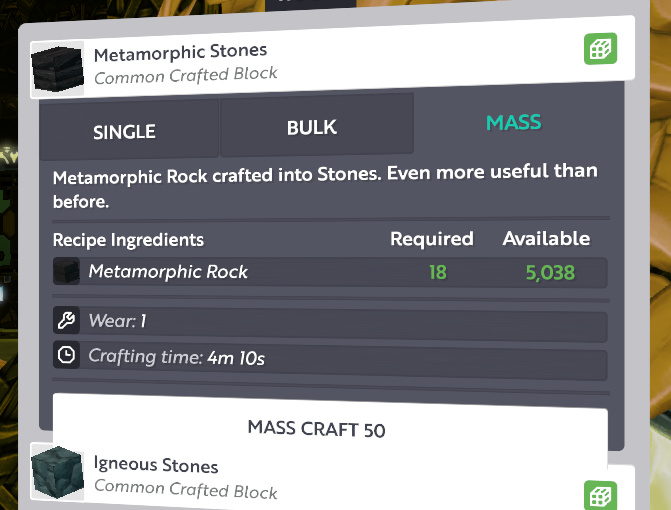
Task: Click the Required amount 18
Action: pyautogui.click(x=438, y=273)
